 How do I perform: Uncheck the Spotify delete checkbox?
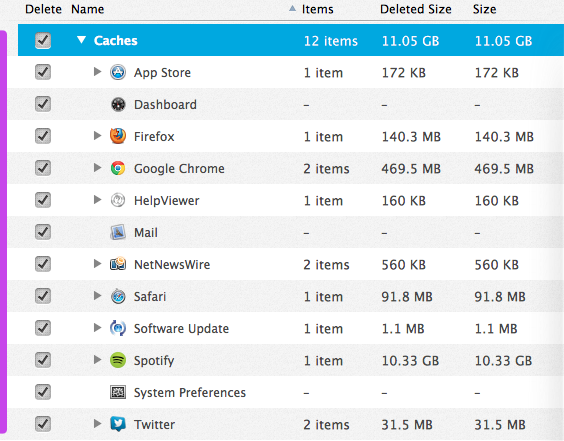[x=43, y=360]
